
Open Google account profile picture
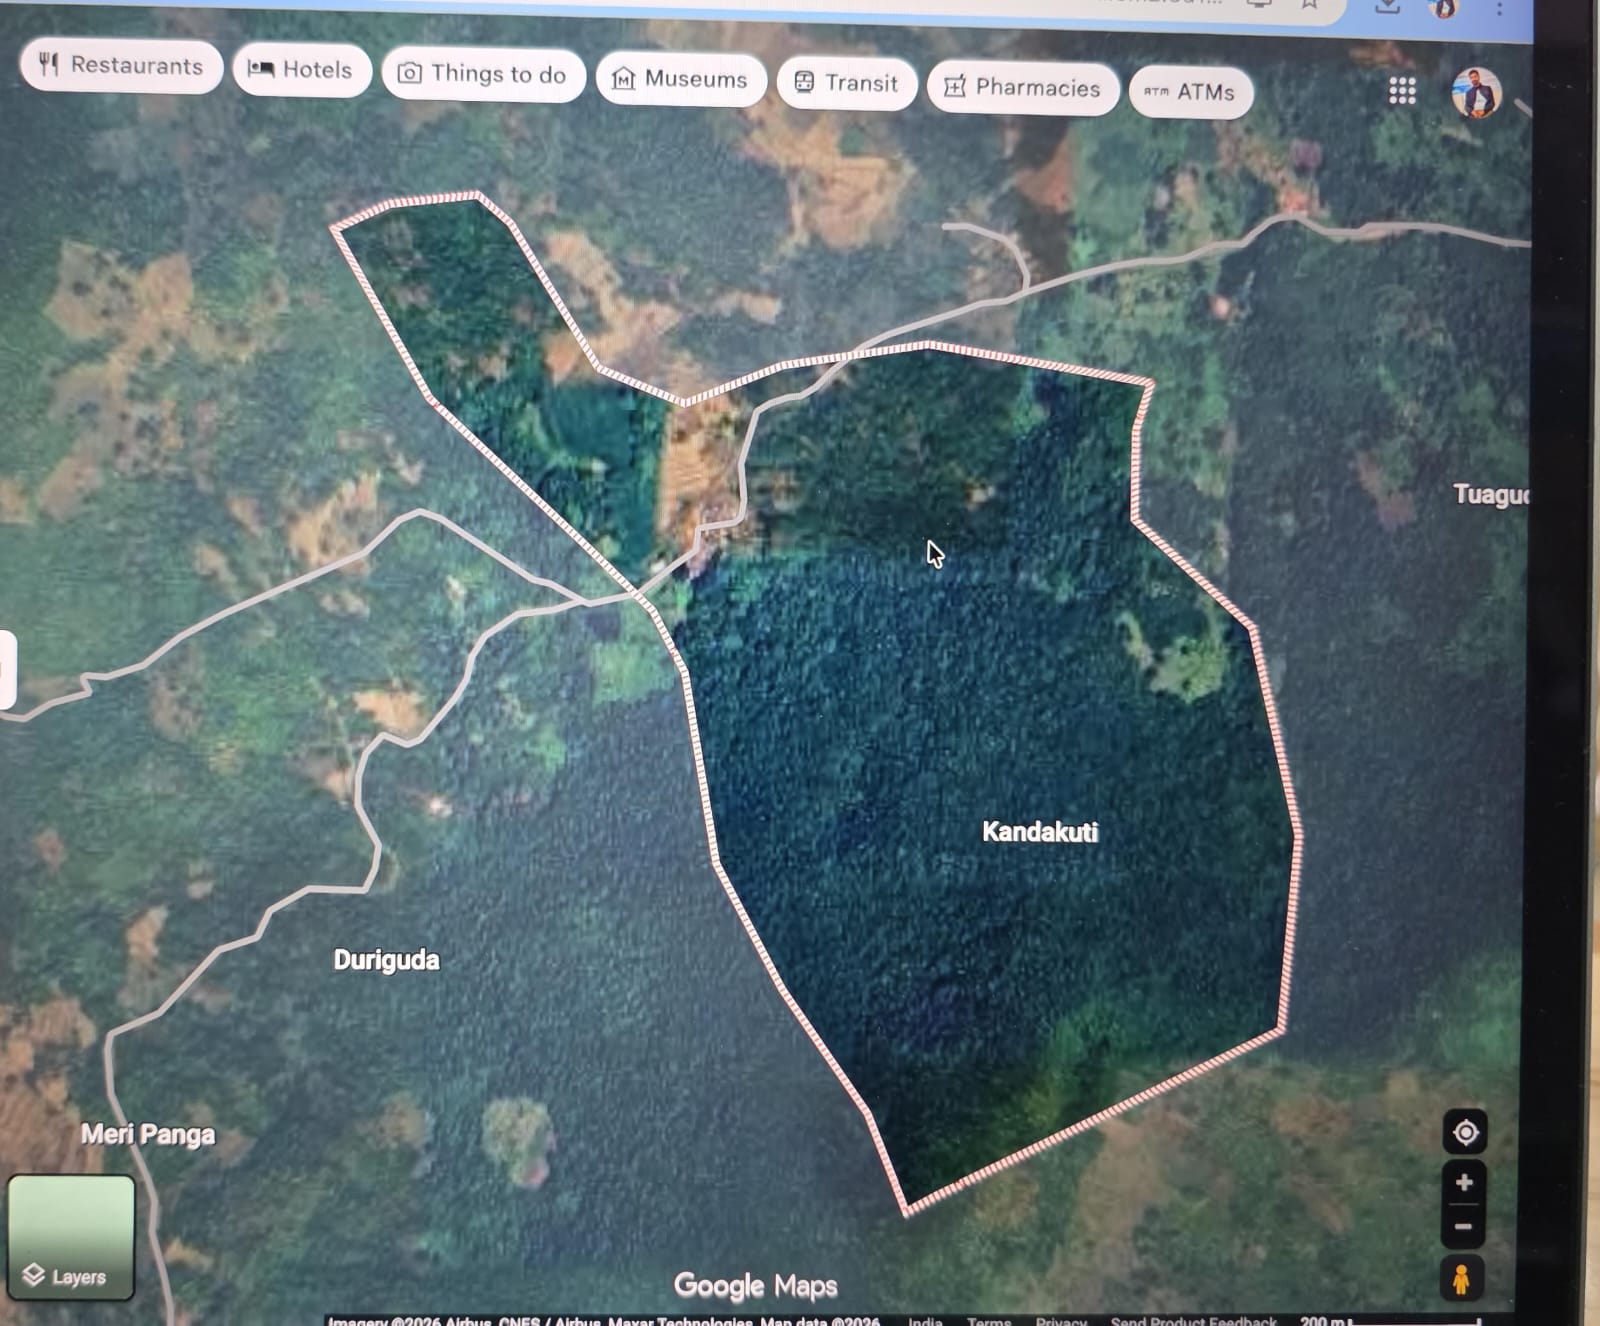tap(1475, 93)
